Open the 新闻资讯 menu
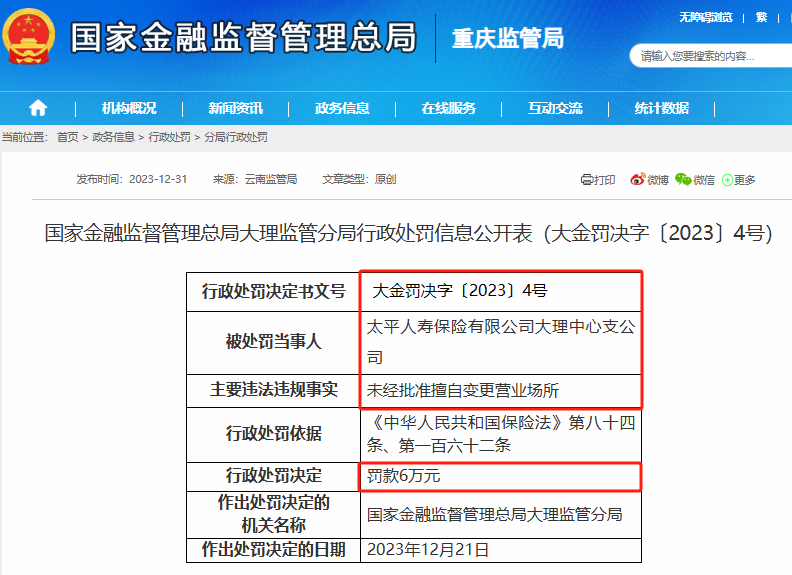Screen dimensions: 792x575 pos(235,108)
